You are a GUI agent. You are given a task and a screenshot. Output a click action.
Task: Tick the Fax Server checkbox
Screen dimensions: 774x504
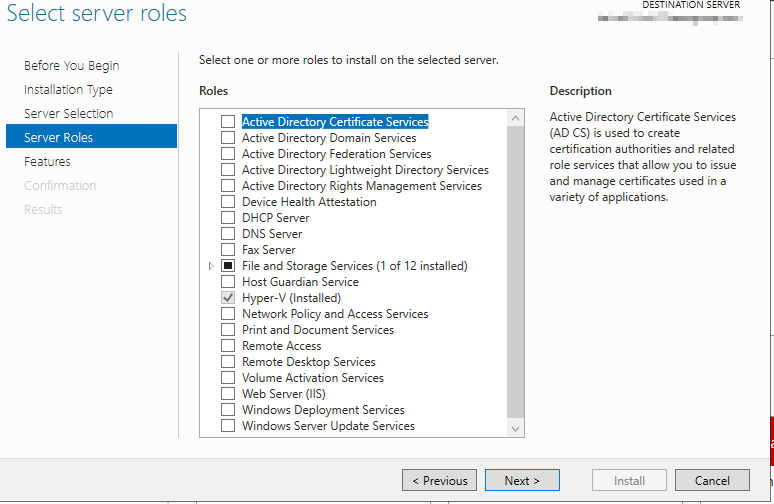click(228, 250)
